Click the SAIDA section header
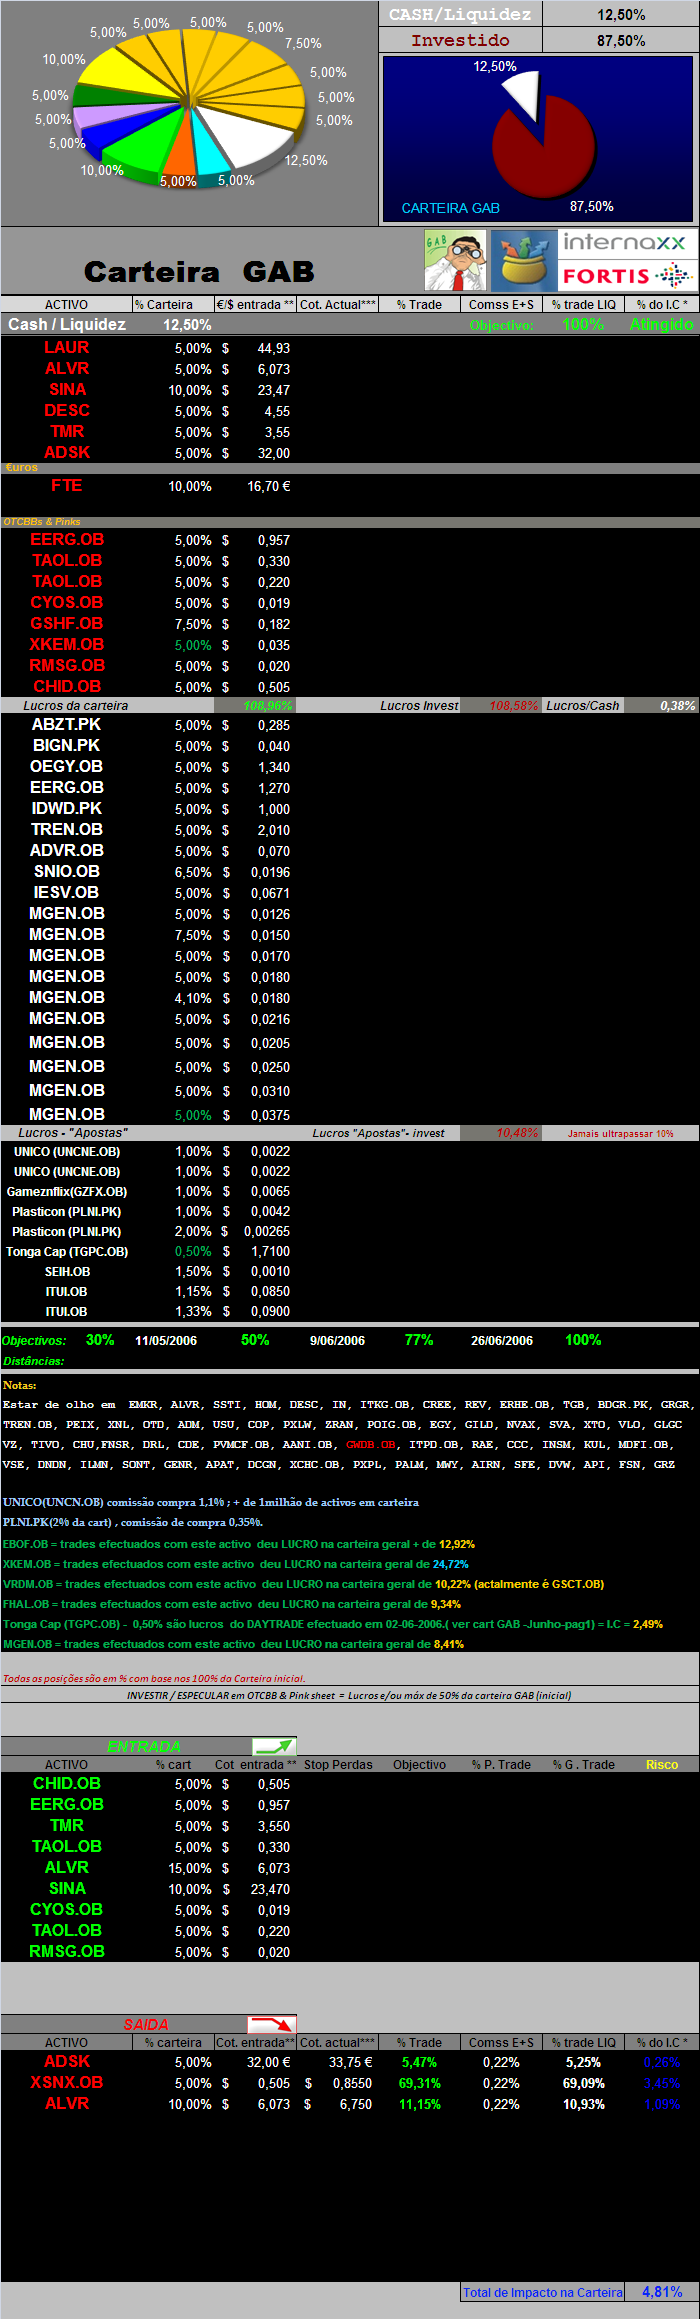The height and width of the screenshot is (2319, 700). click(146, 2024)
